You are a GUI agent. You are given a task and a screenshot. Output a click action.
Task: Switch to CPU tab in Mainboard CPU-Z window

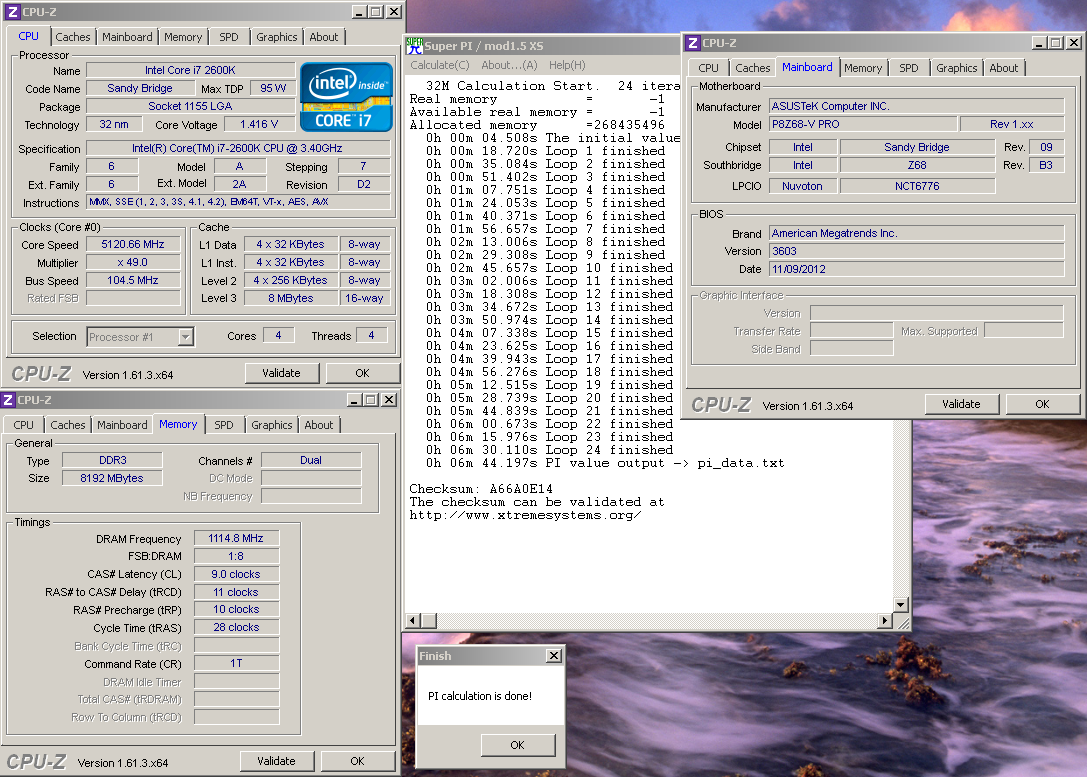pyautogui.click(x=708, y=68)
